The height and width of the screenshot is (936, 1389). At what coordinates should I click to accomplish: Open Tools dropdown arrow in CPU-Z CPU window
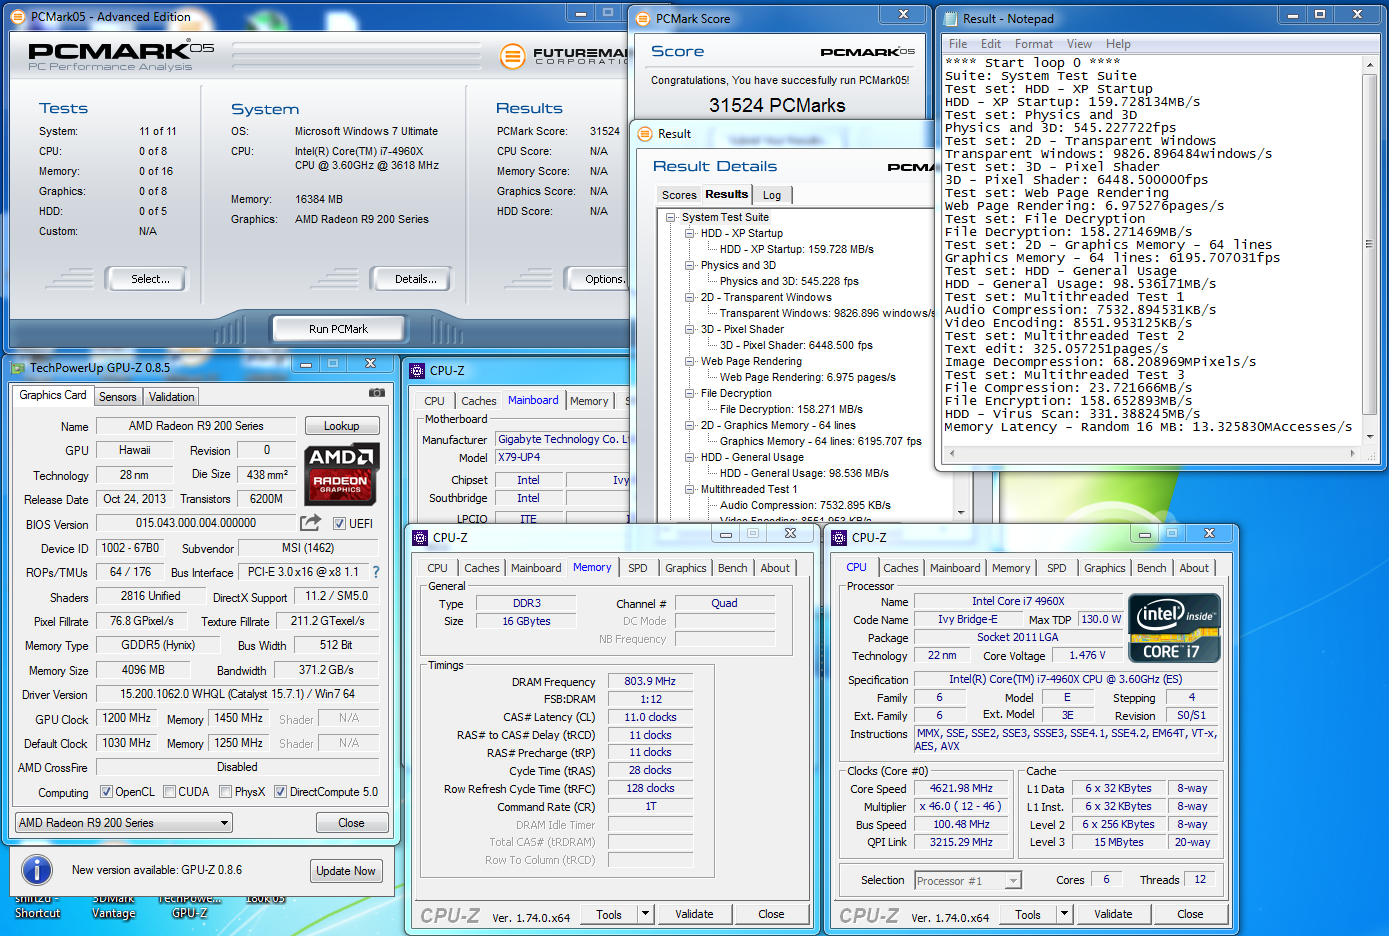[1064, 913]
